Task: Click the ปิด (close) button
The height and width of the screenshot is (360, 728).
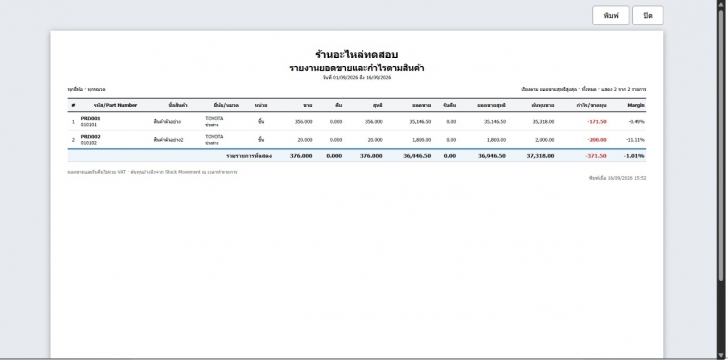Action: [x=648, y=15]
